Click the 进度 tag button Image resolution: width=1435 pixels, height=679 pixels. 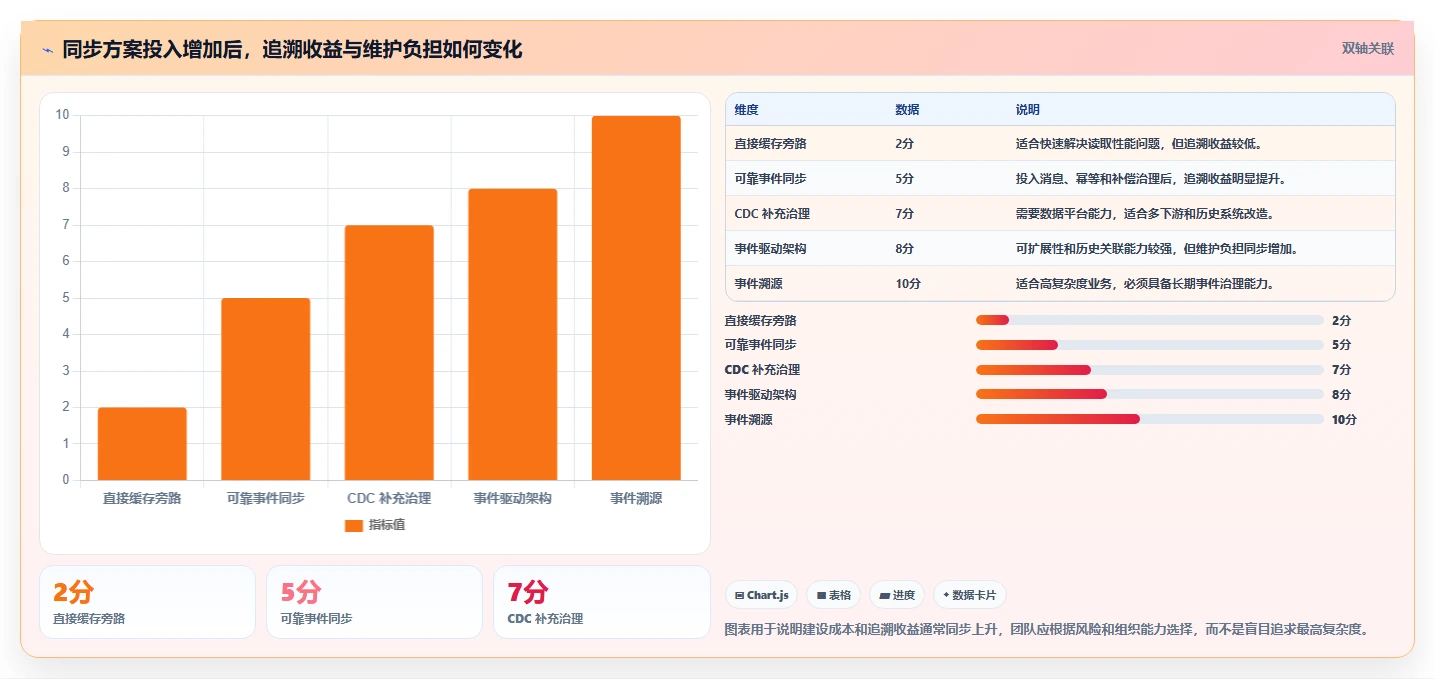(897, 595)
